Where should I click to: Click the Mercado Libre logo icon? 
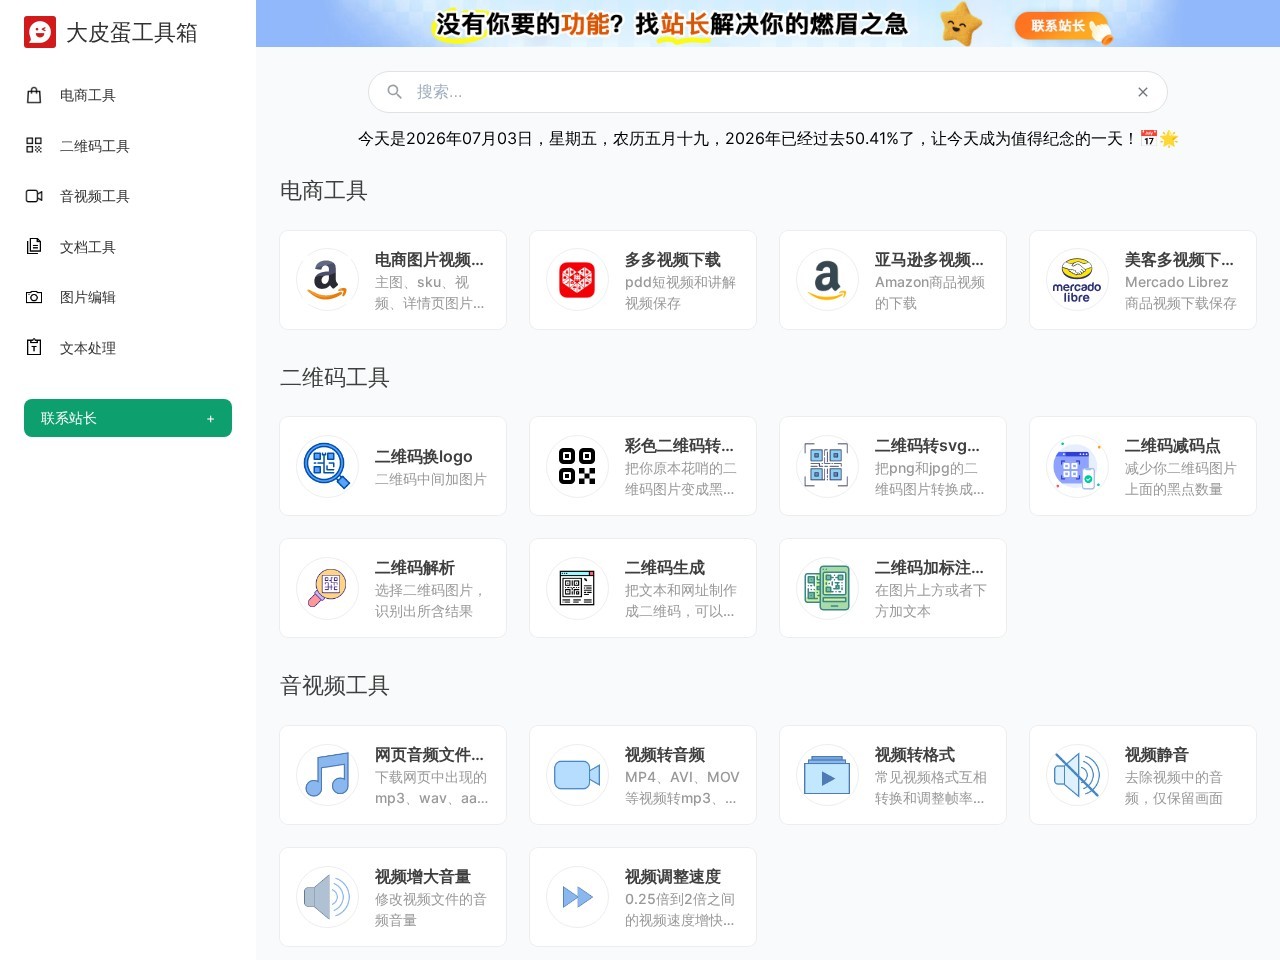click(x=1077, y=280)
